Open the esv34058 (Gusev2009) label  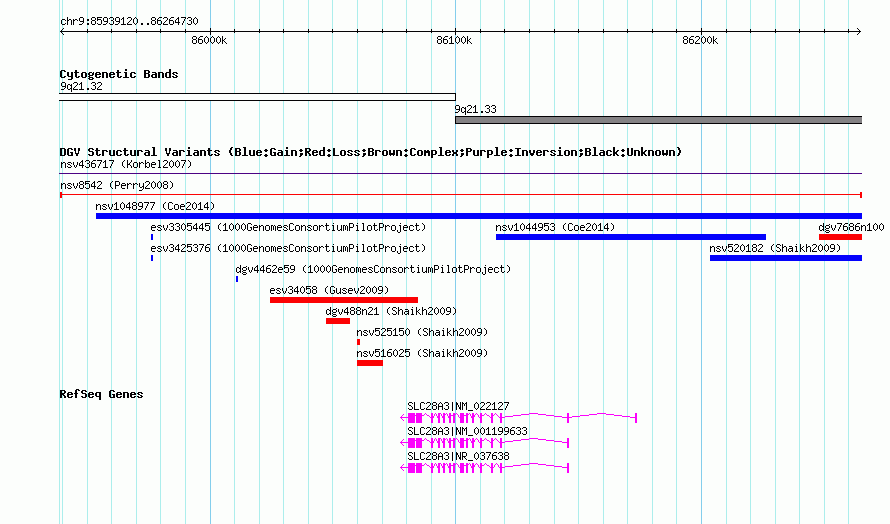point(329,290)
